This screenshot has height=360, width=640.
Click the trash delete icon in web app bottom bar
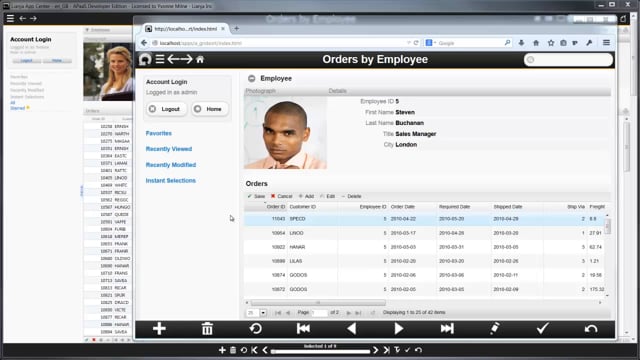tap(207, 329)
